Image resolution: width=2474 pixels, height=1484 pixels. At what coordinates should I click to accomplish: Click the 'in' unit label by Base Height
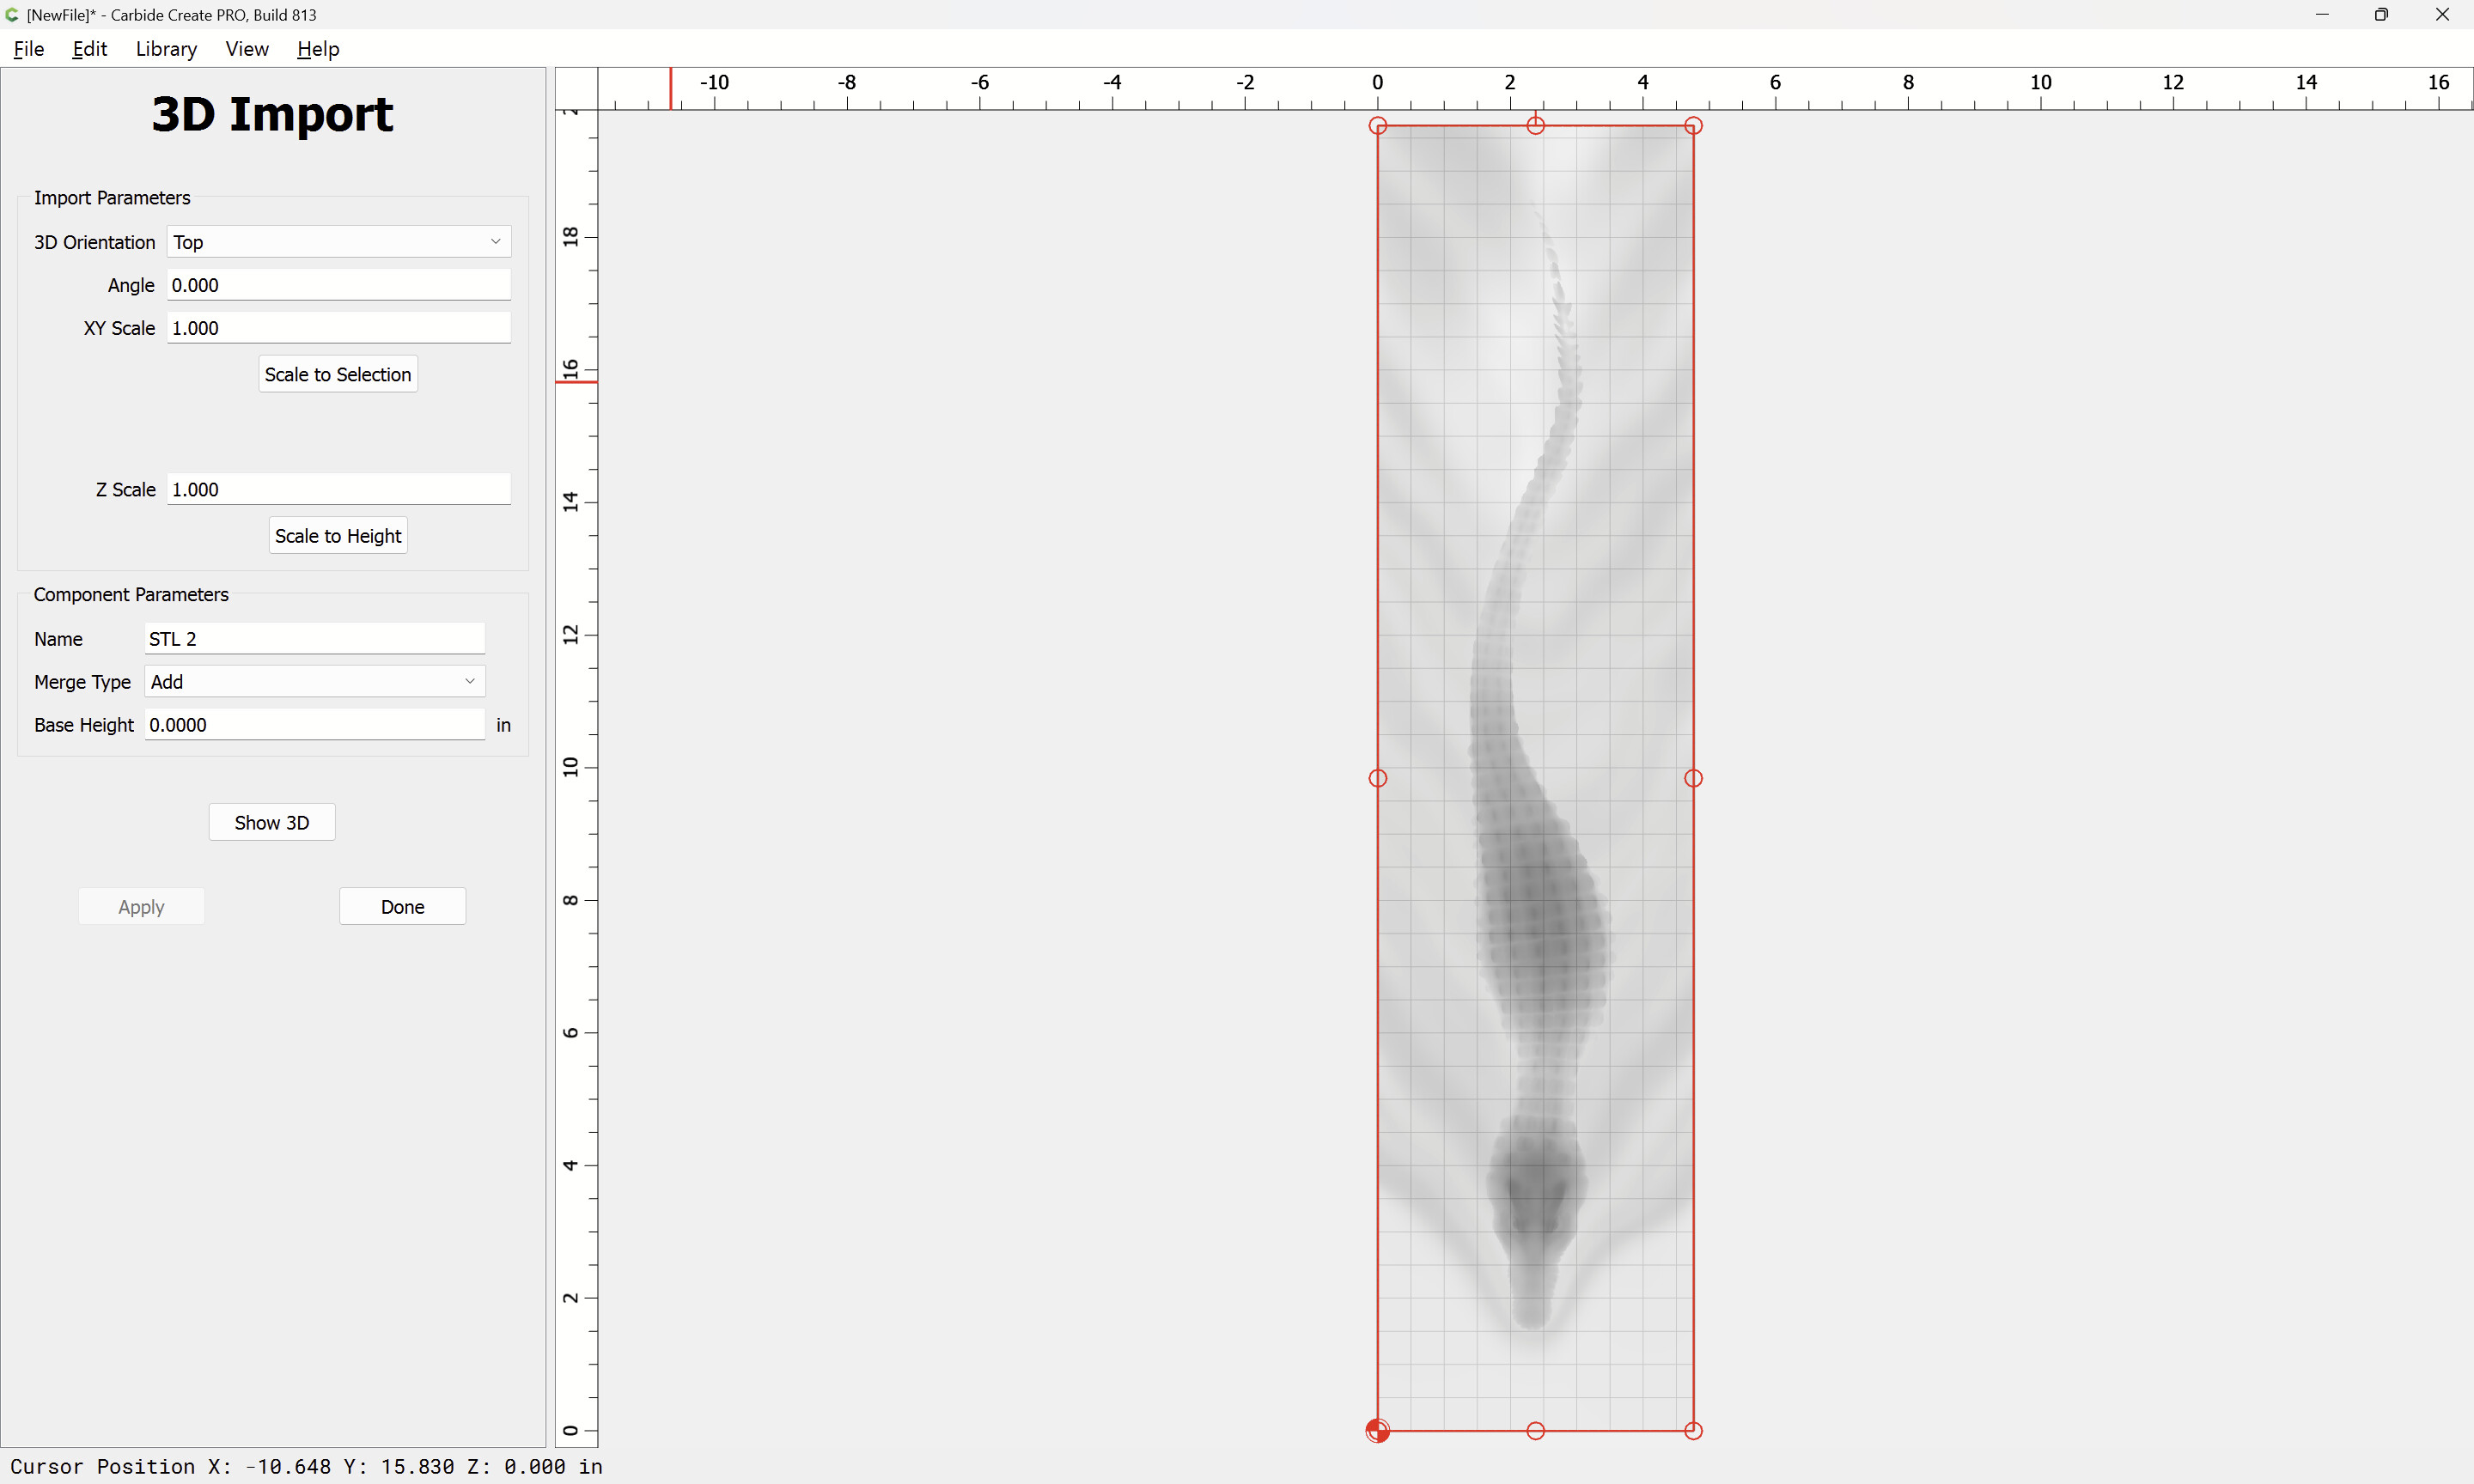504,725
